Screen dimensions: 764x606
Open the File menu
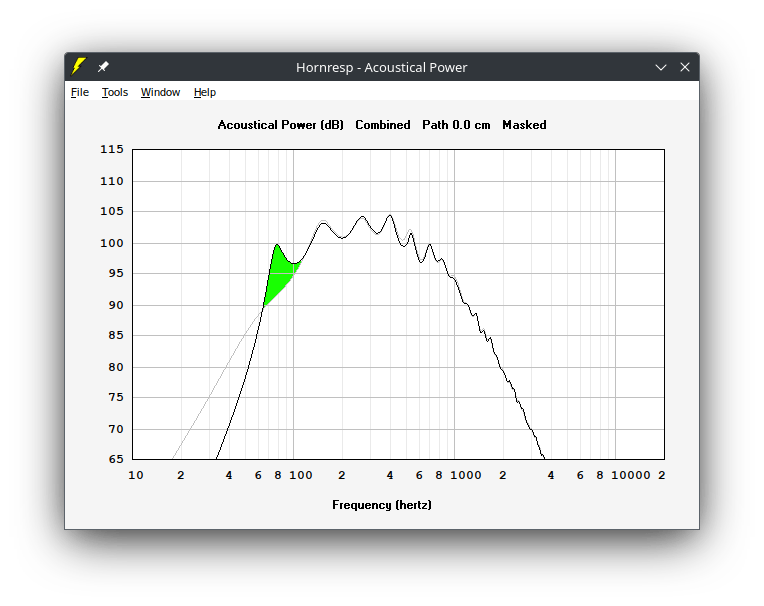pos(80,92)
